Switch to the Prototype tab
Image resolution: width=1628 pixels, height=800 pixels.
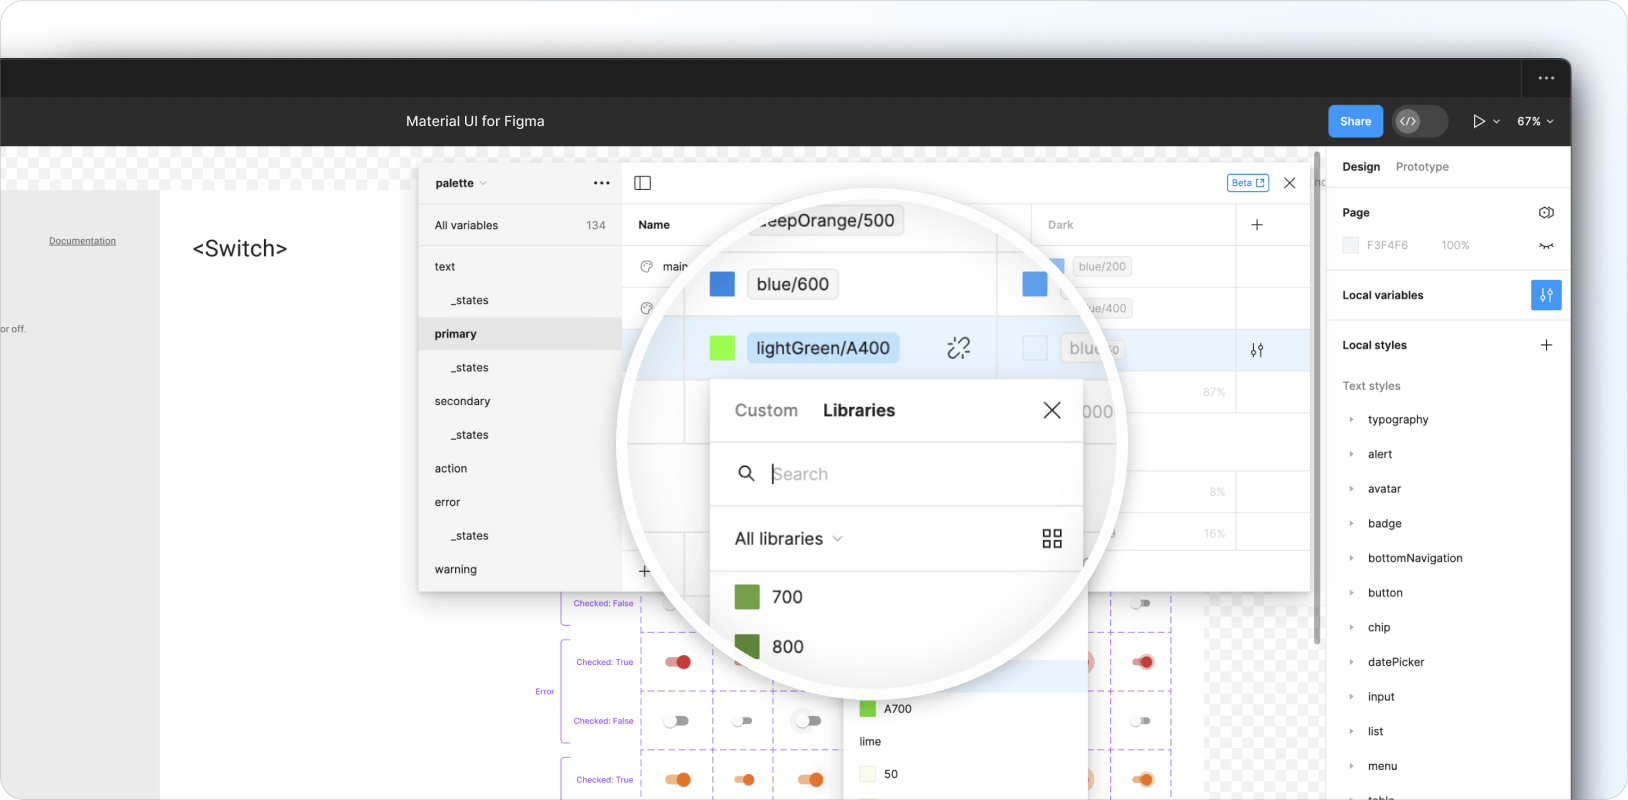point(1421,167)
